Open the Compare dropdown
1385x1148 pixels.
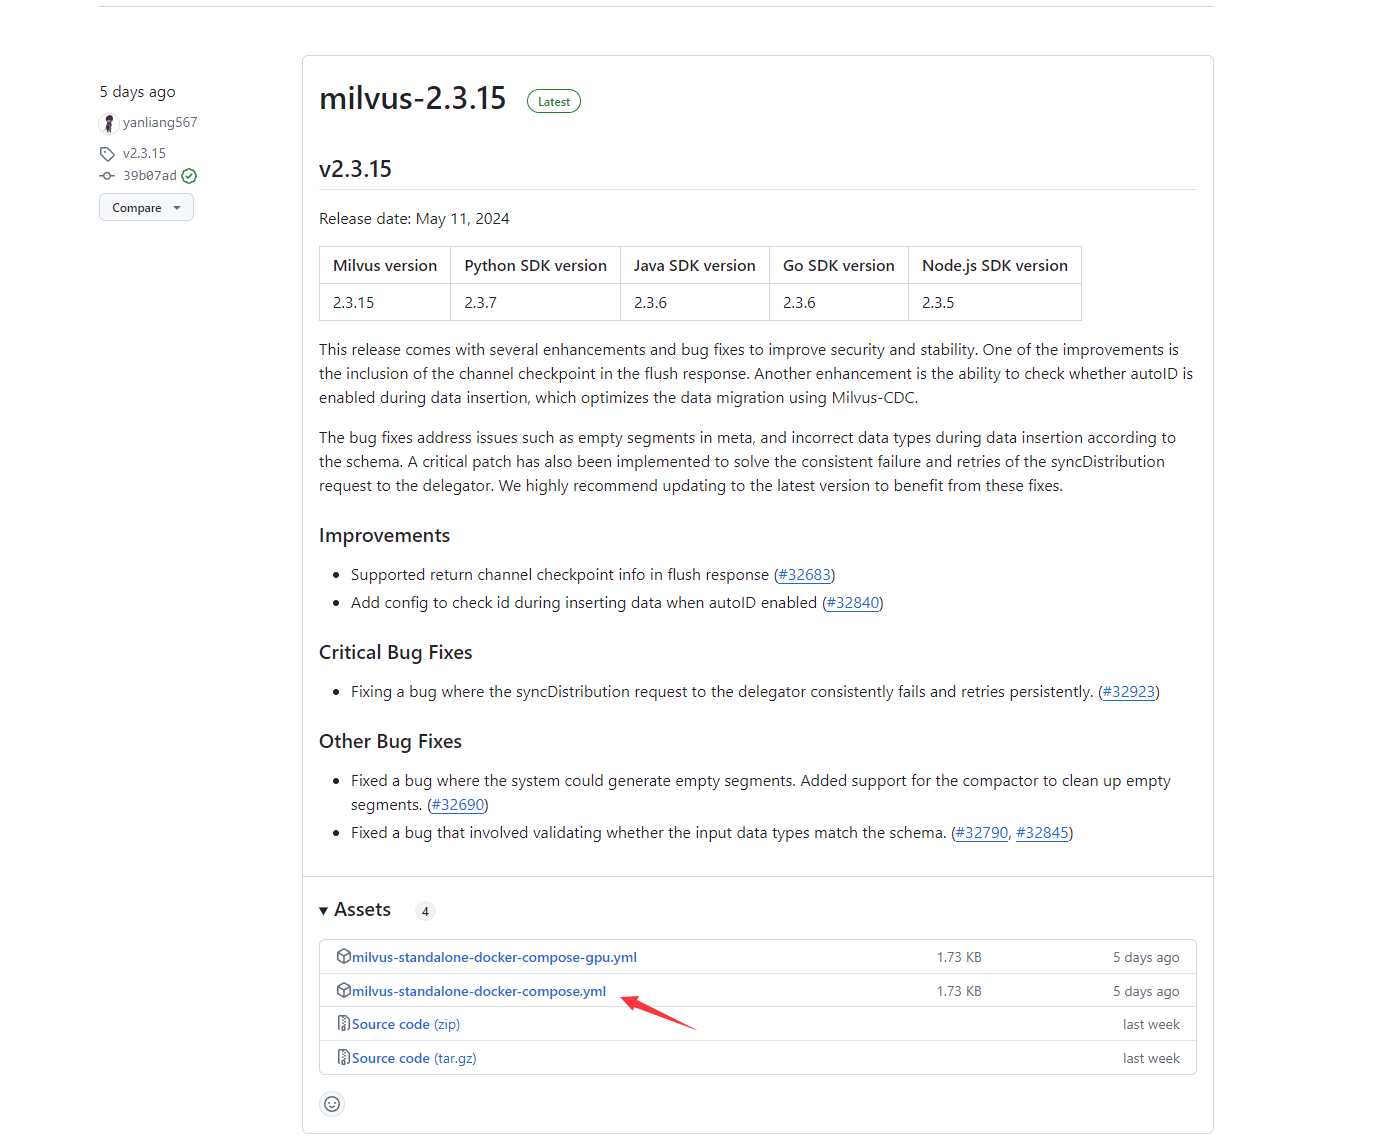coord(146,208)
